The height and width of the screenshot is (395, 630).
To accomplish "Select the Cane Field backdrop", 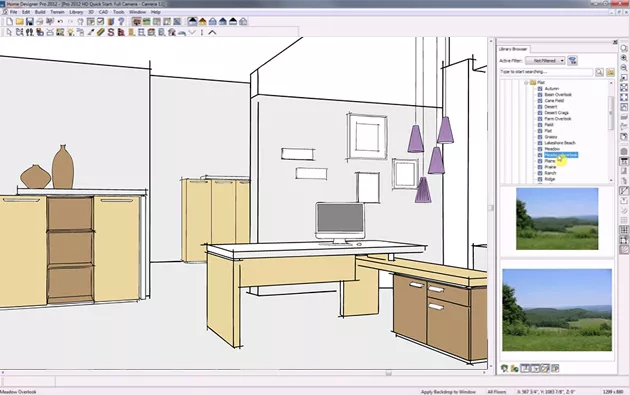I will pos(554,100).
